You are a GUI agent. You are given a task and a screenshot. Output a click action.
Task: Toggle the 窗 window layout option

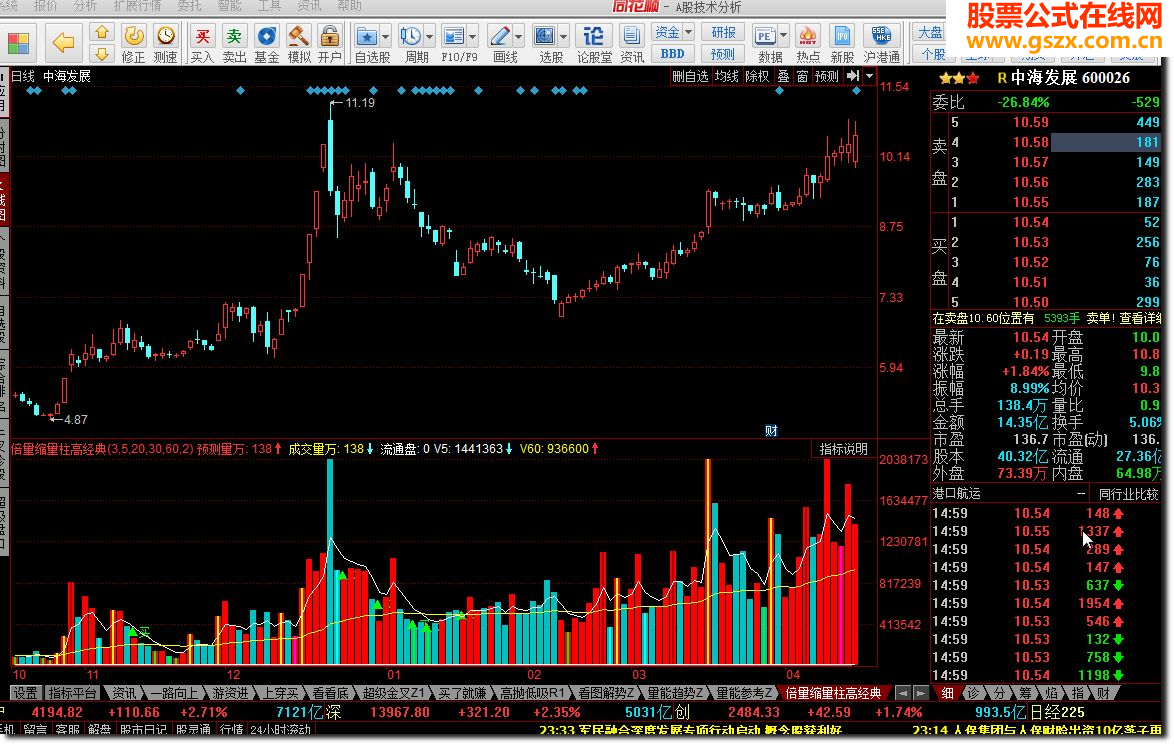(x=802, y=76)
